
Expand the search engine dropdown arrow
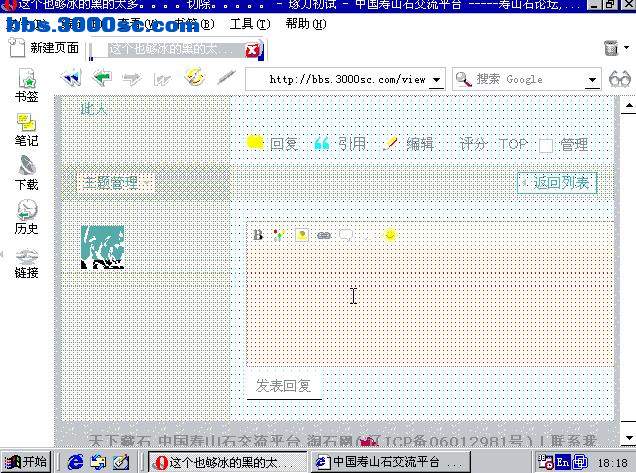592,80
